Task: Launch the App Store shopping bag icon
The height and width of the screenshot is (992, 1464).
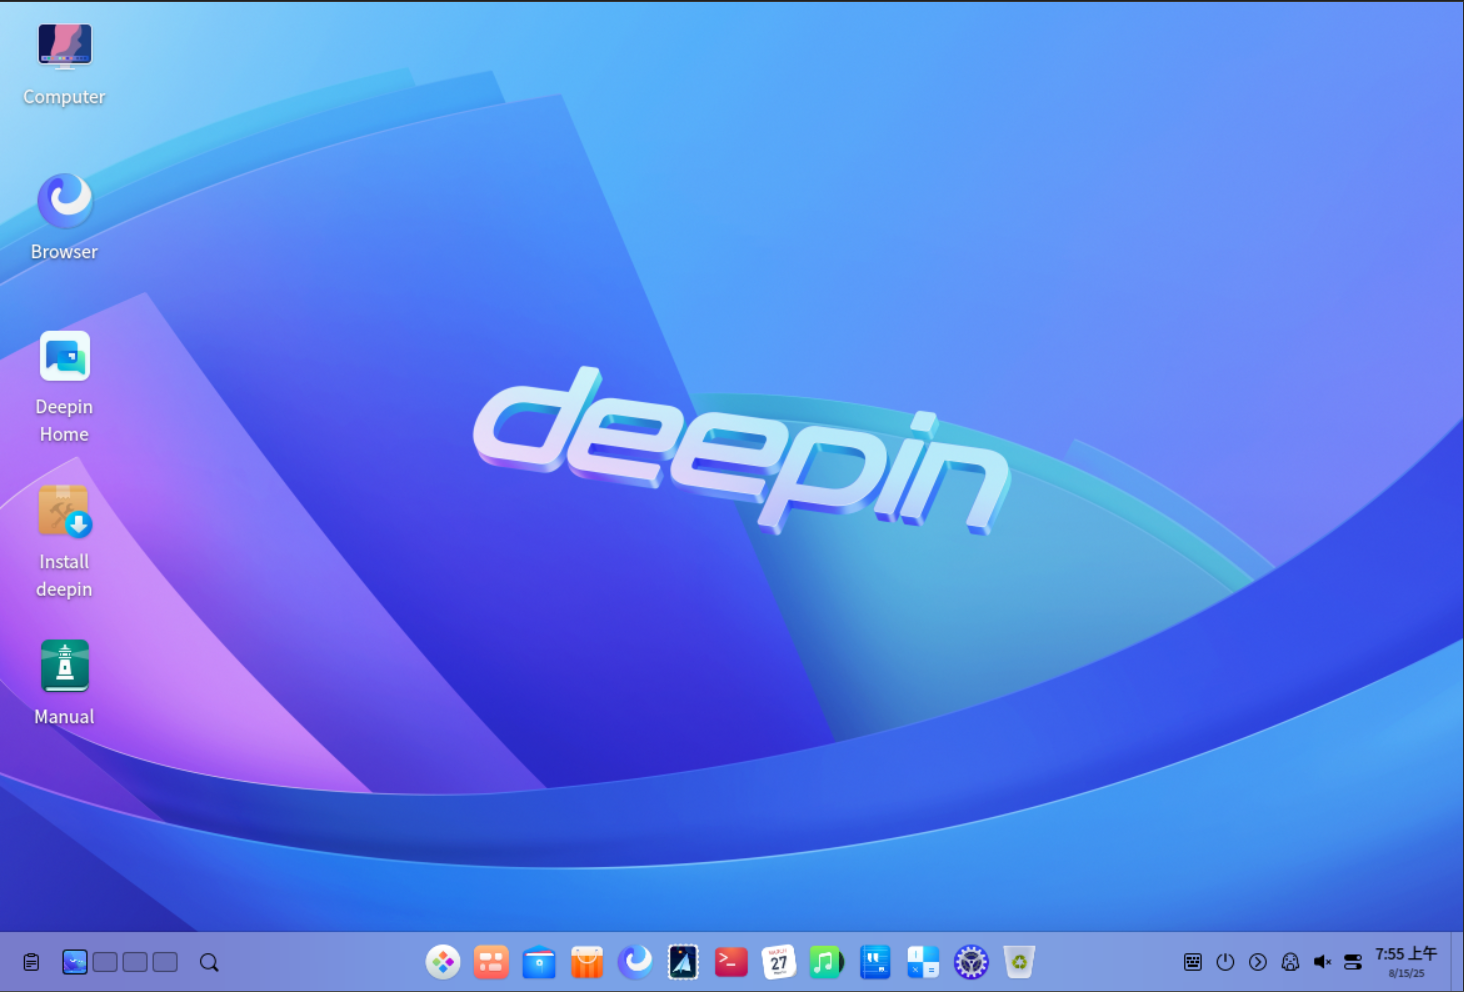Action: pos(587,962)
